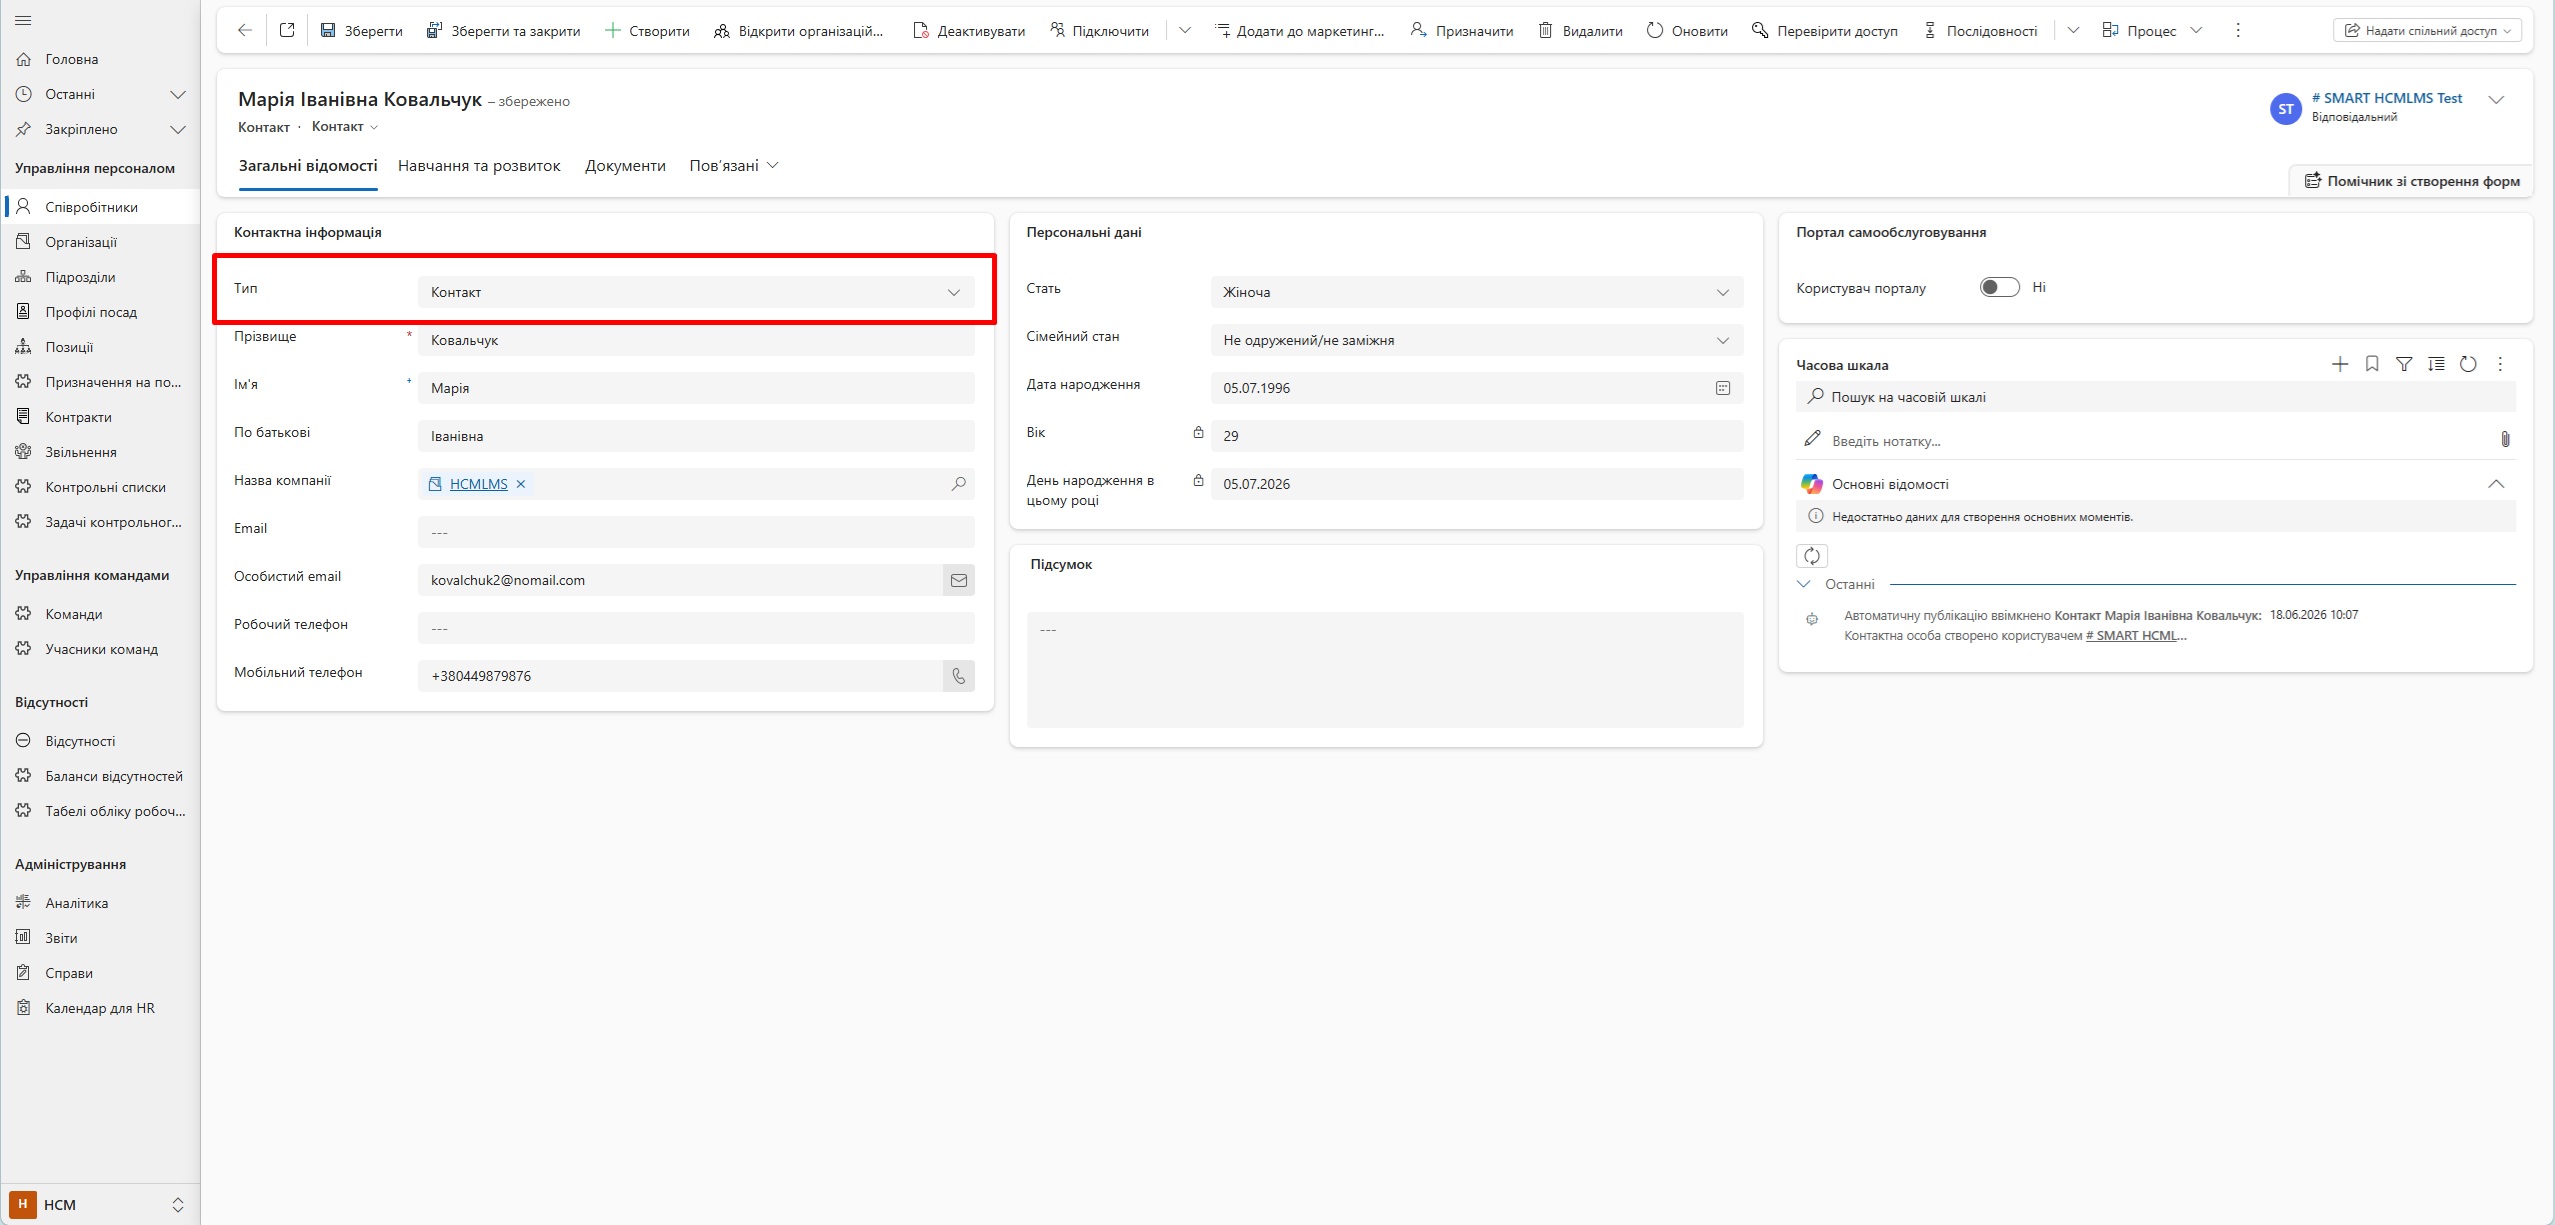
Task: Switch to the Навчання та розвиток tab
Action: pyautogui.click(x=479, y=166)
